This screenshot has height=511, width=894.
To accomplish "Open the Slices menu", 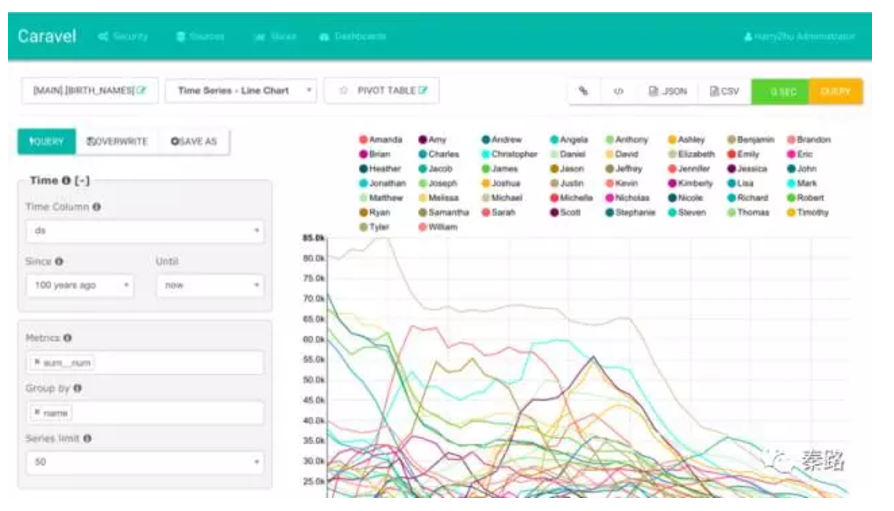I will click(x=275, y=36).
